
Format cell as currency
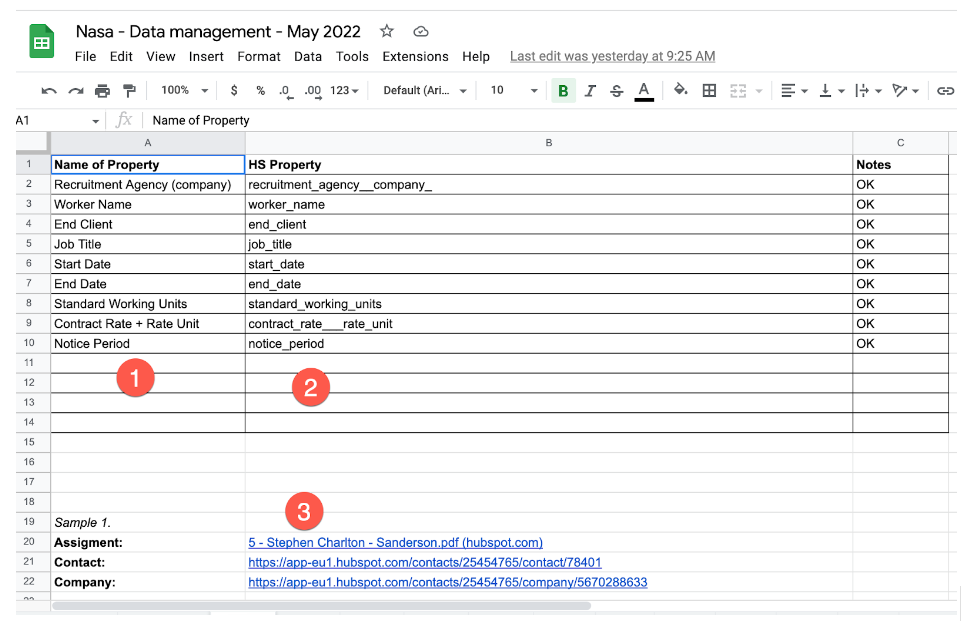[234, 91]
